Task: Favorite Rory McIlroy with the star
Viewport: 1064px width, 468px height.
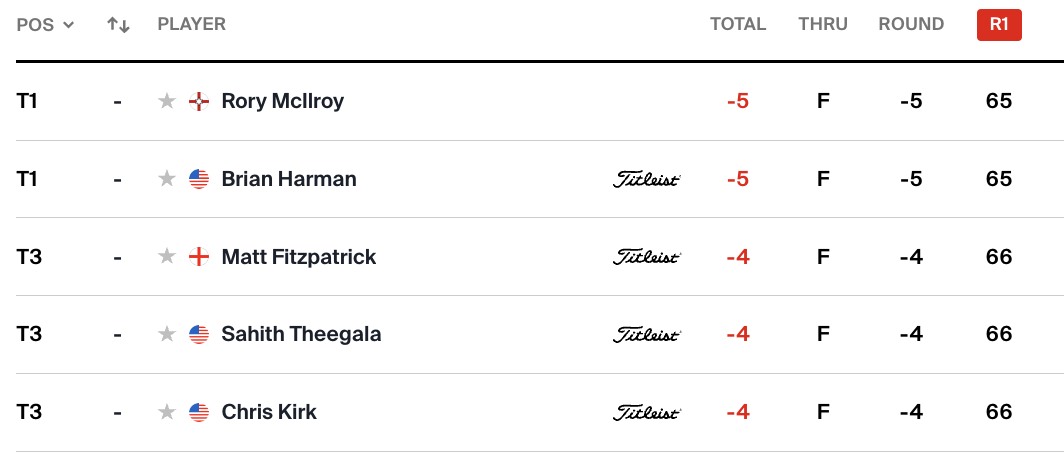Action: 167,101
